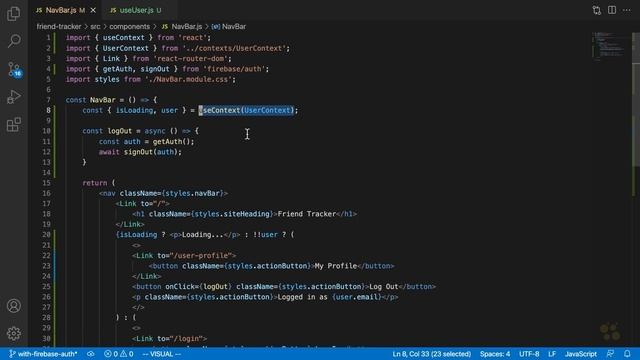640x360 pixels.
Task: Click the "/login" path on line 30
Action: pos(186,338)
